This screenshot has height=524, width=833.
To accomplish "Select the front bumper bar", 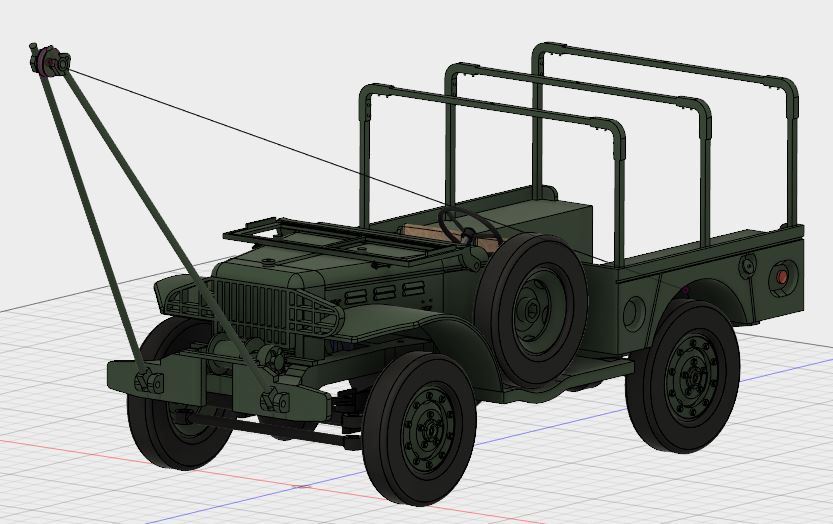I will pos(220,389).
